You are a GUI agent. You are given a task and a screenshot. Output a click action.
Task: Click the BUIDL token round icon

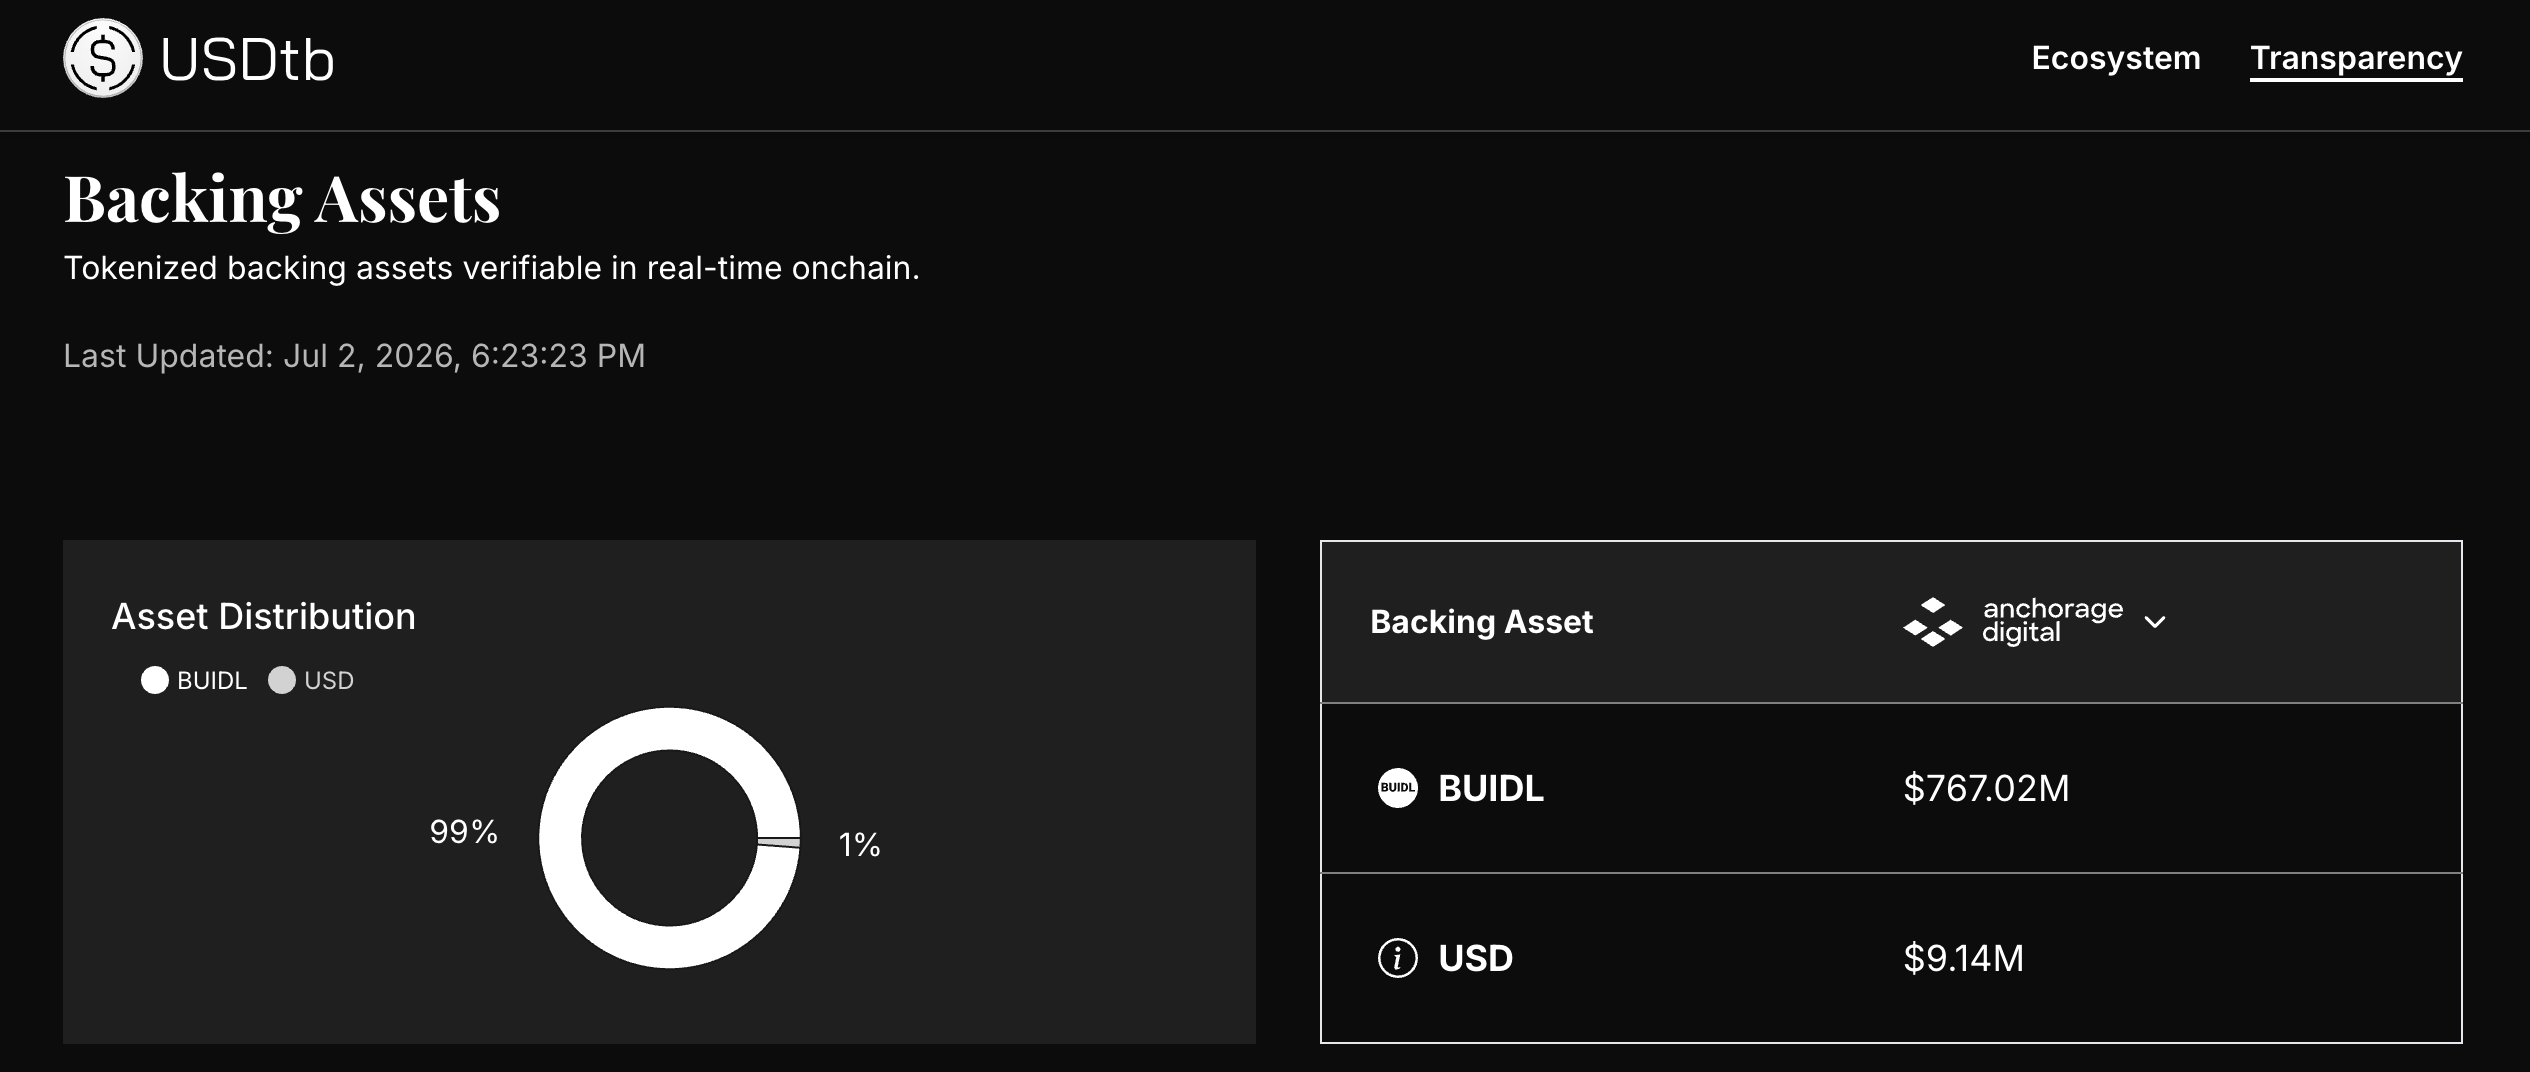tap(1397, 788)
